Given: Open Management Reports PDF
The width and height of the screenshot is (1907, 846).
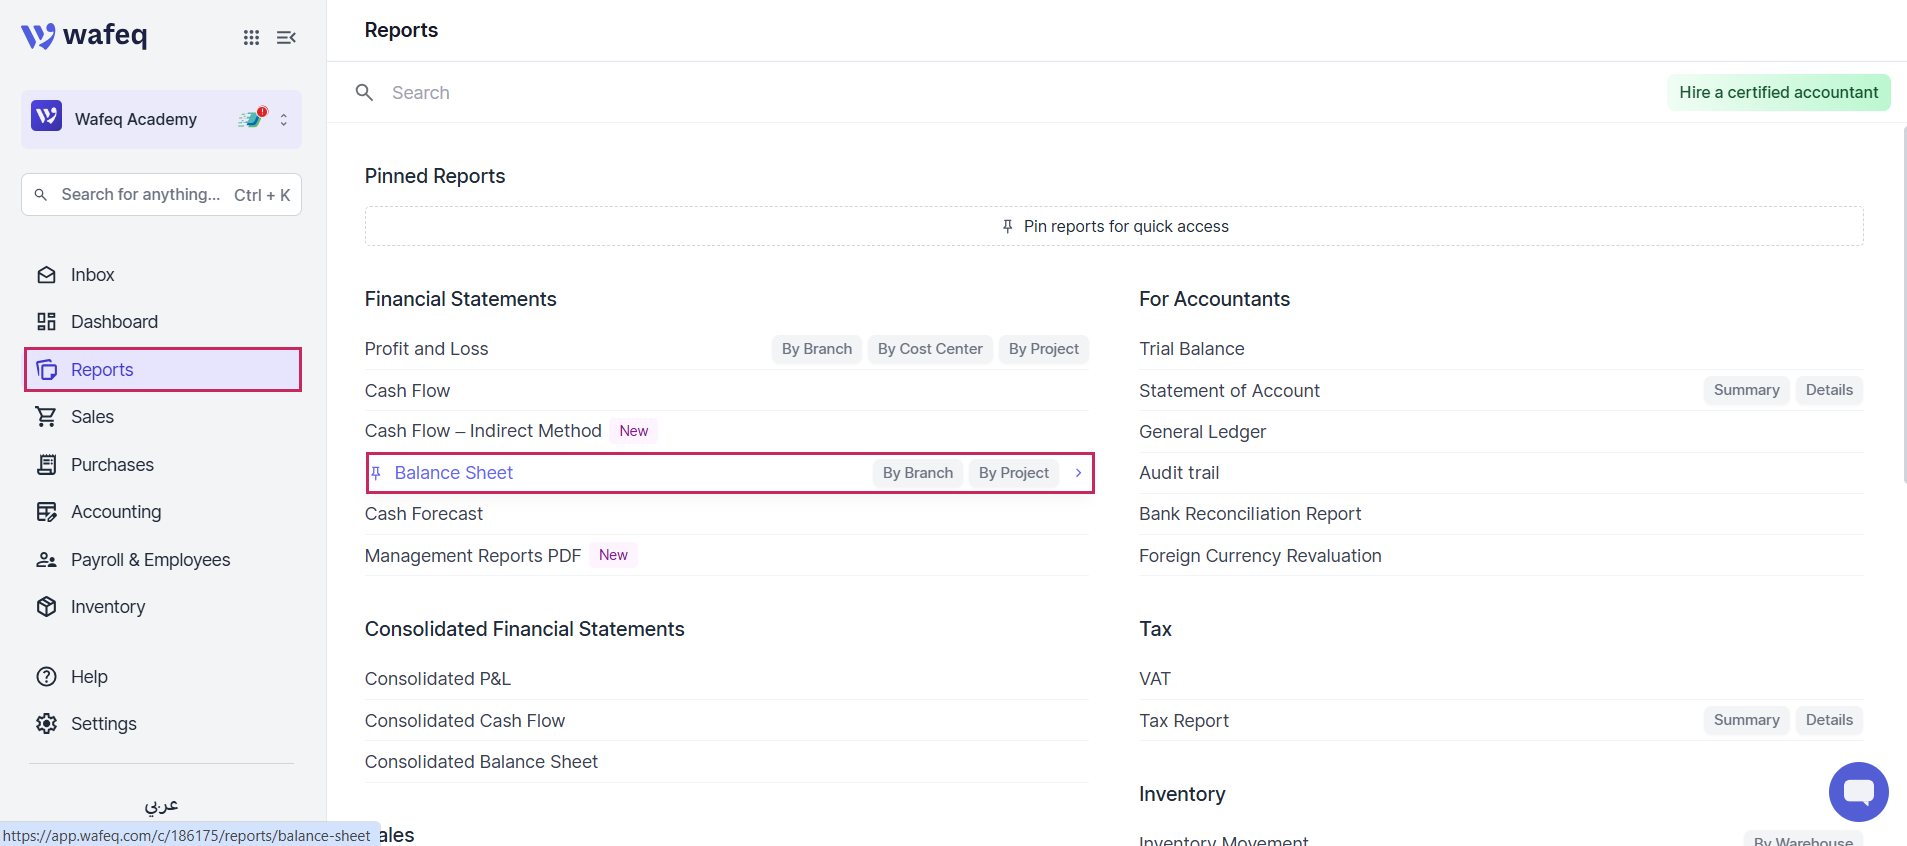Looking at the screenshot, I should click(x=472, y=556).
